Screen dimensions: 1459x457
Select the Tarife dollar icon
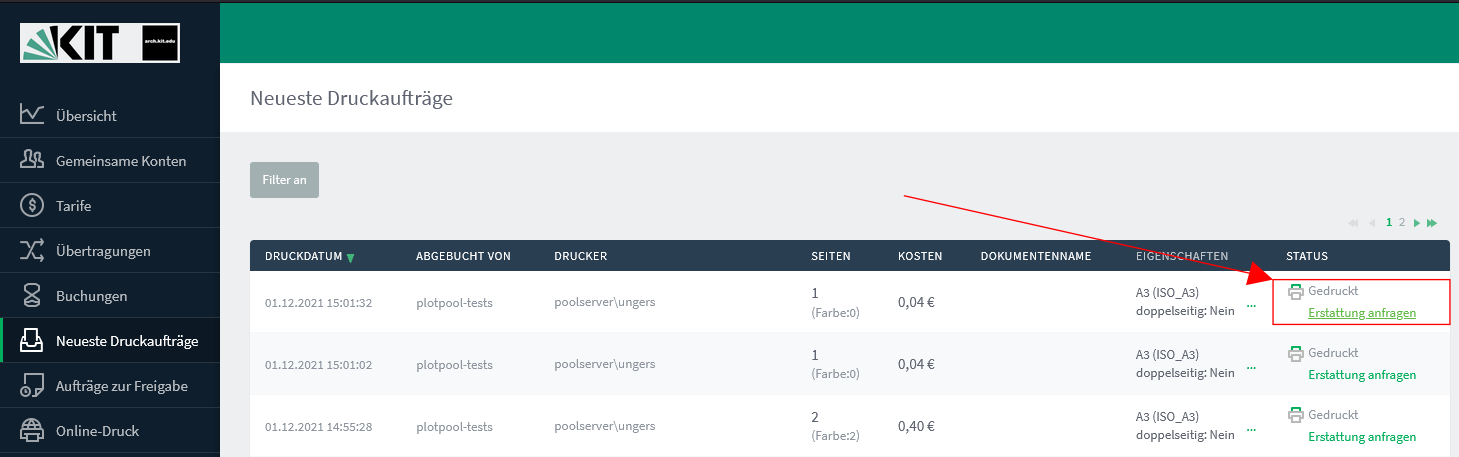click(x=32, y=205)
